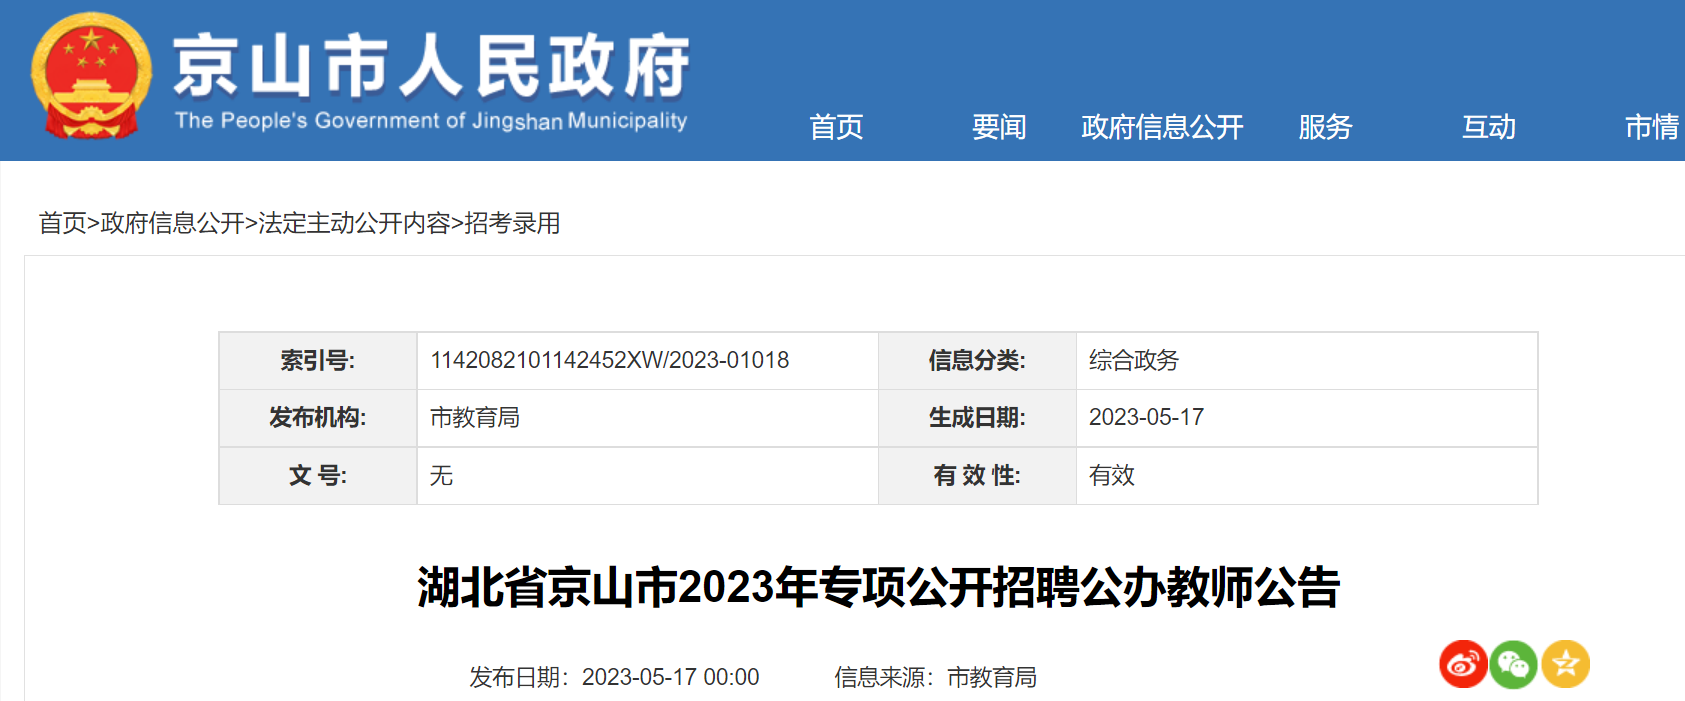Viewport: 1685px width, 701px height.
Task: Click the 无 document number value
Action: coord(441,476)
